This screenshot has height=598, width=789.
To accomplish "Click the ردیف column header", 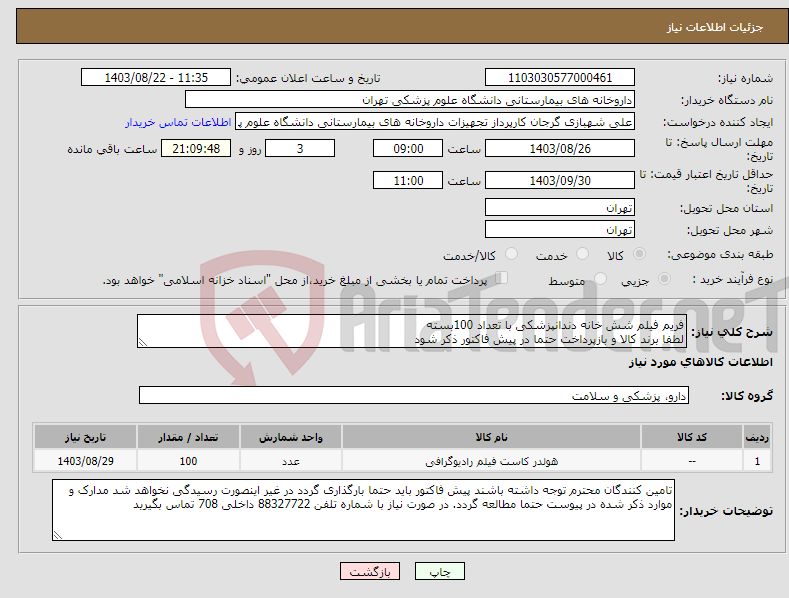I will pyautogui.click(x=757, y=437).
